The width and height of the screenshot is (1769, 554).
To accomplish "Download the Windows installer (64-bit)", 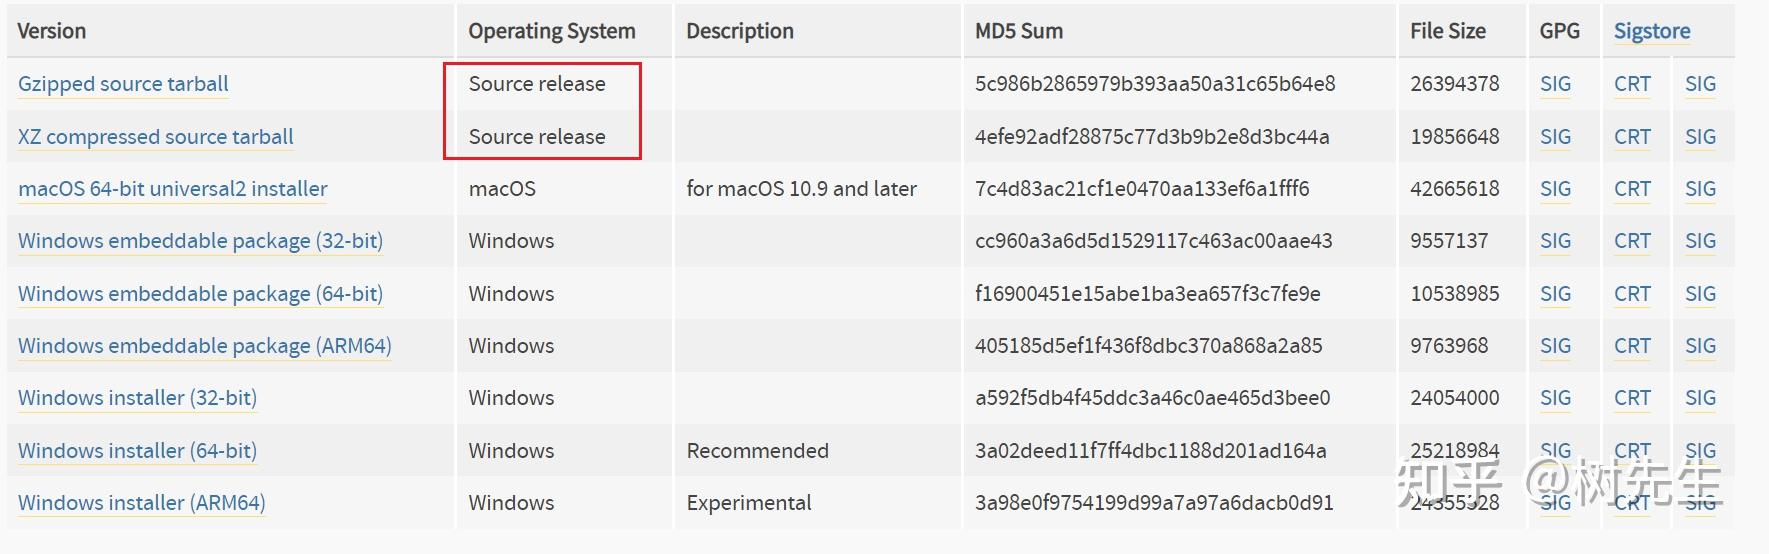I will [137, 451].
